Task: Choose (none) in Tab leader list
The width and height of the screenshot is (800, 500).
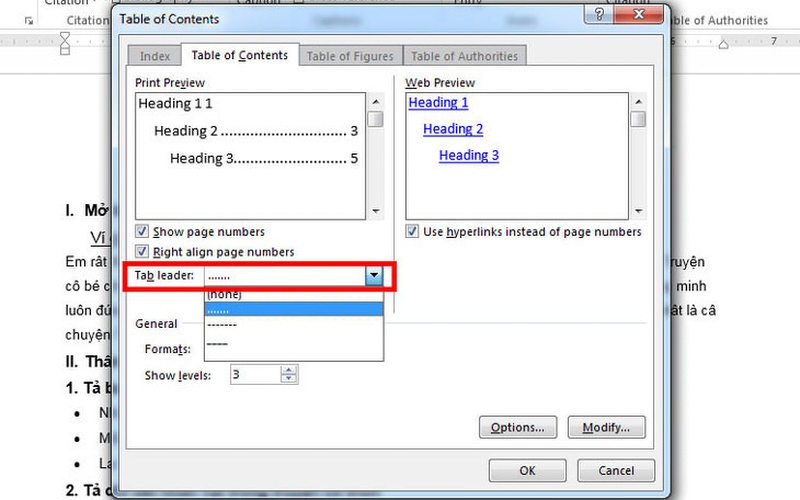Action: pos(293,295)
